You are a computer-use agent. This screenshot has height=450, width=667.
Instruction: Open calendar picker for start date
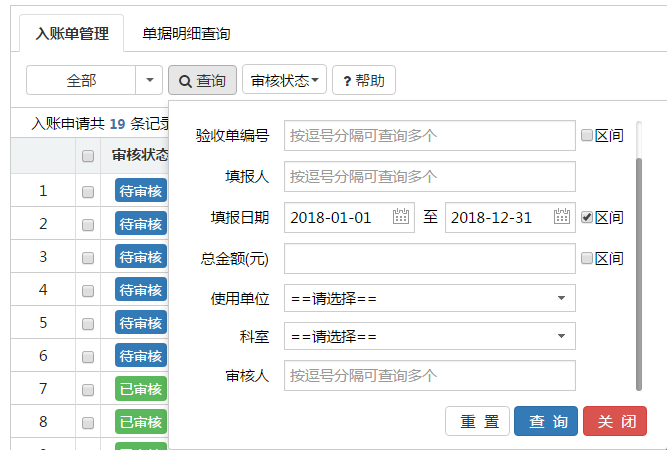(x=401, y=217)
